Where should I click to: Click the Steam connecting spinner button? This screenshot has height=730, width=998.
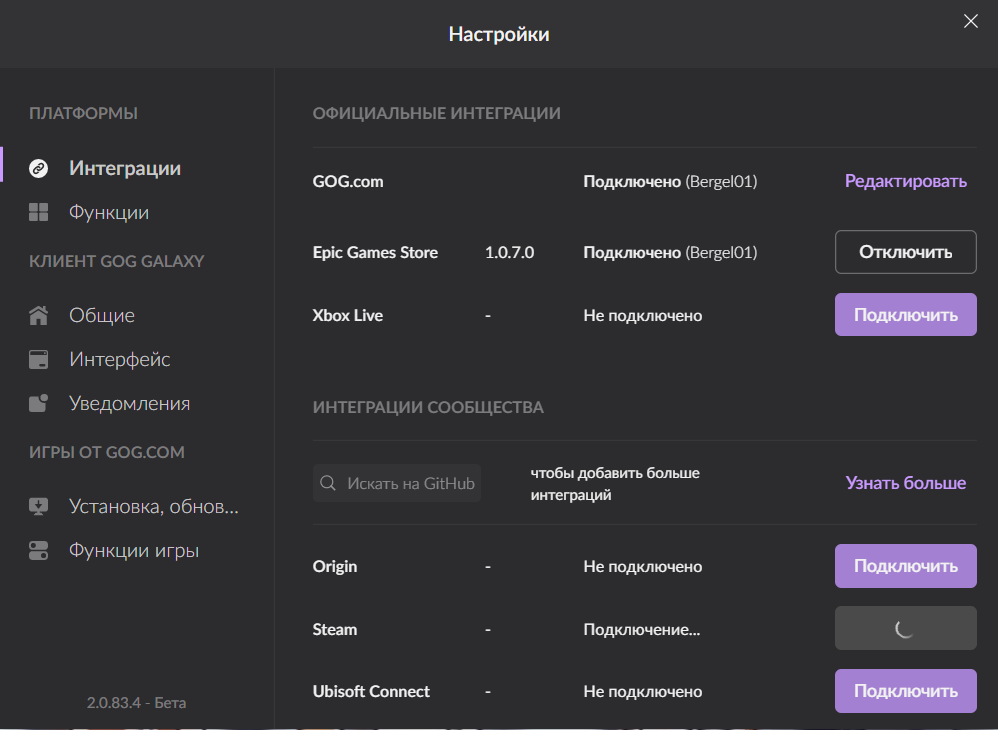(x=906, y=628)
